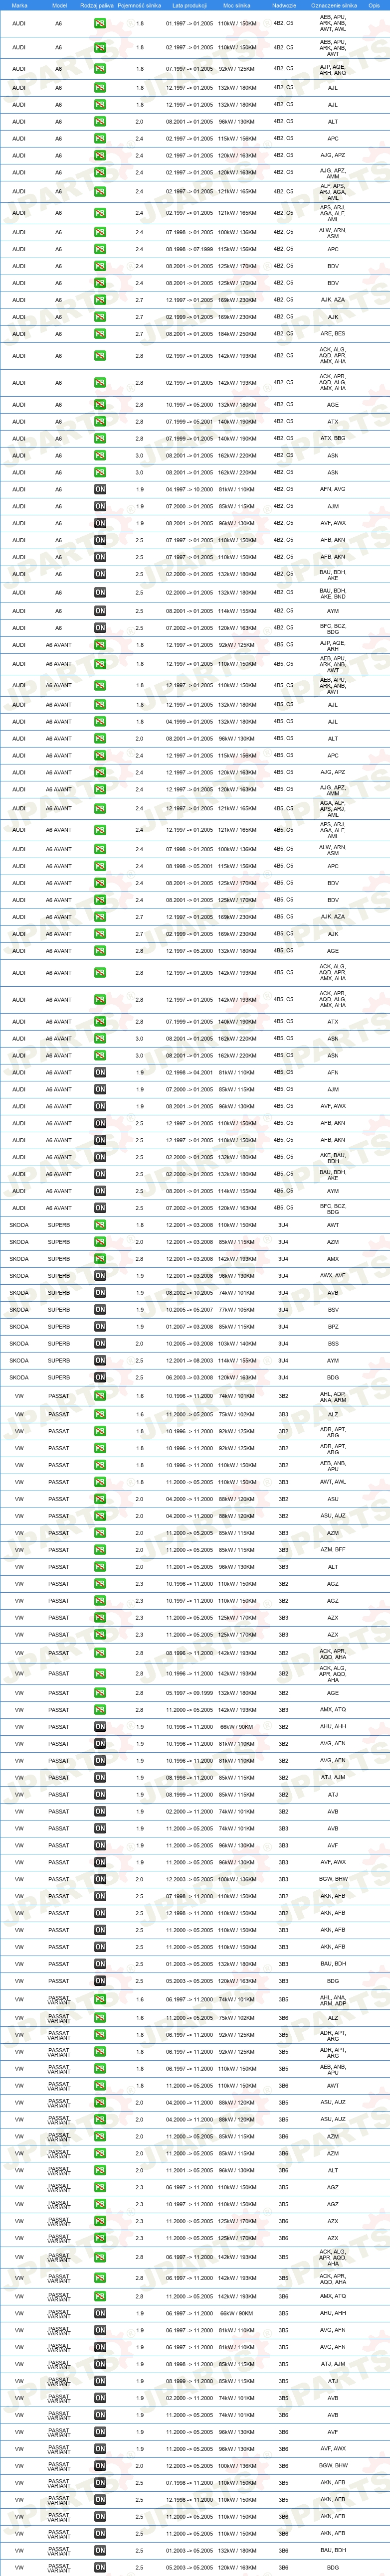Click diesel ON icon in Skoda Superb BSV row
390x2576 pixels.
click(x=100, y=1310)
